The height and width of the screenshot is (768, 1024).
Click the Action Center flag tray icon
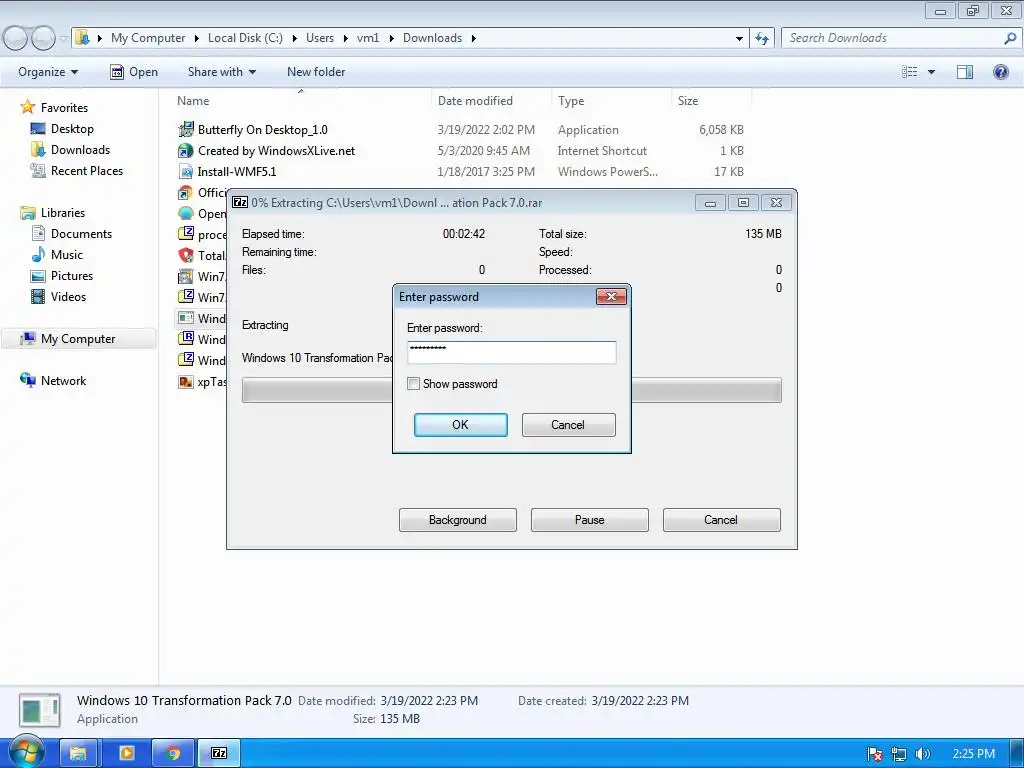click(875, 754)
